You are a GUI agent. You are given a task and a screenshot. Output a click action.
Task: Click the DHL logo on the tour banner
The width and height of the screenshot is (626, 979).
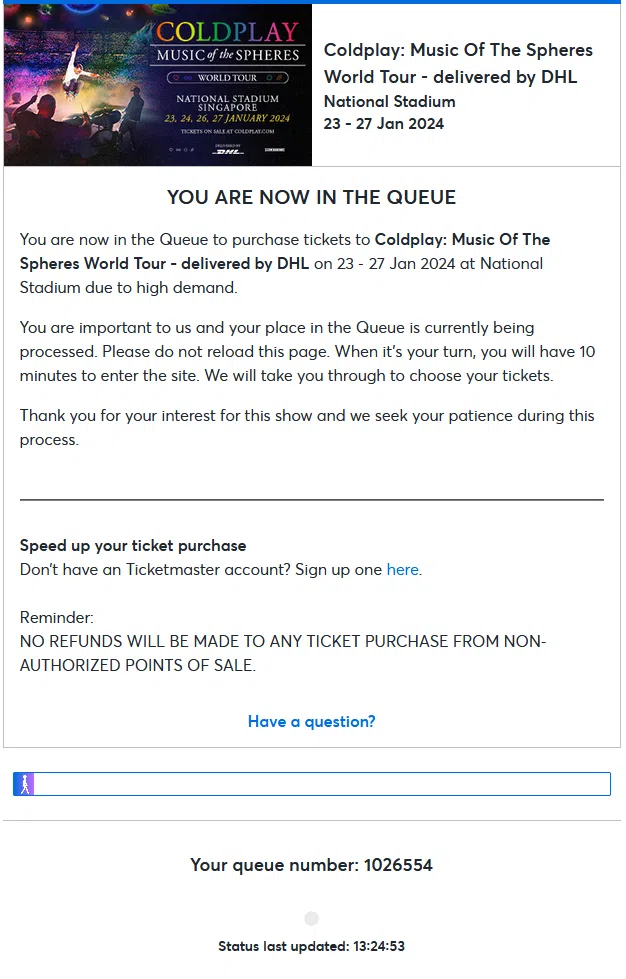229,151
